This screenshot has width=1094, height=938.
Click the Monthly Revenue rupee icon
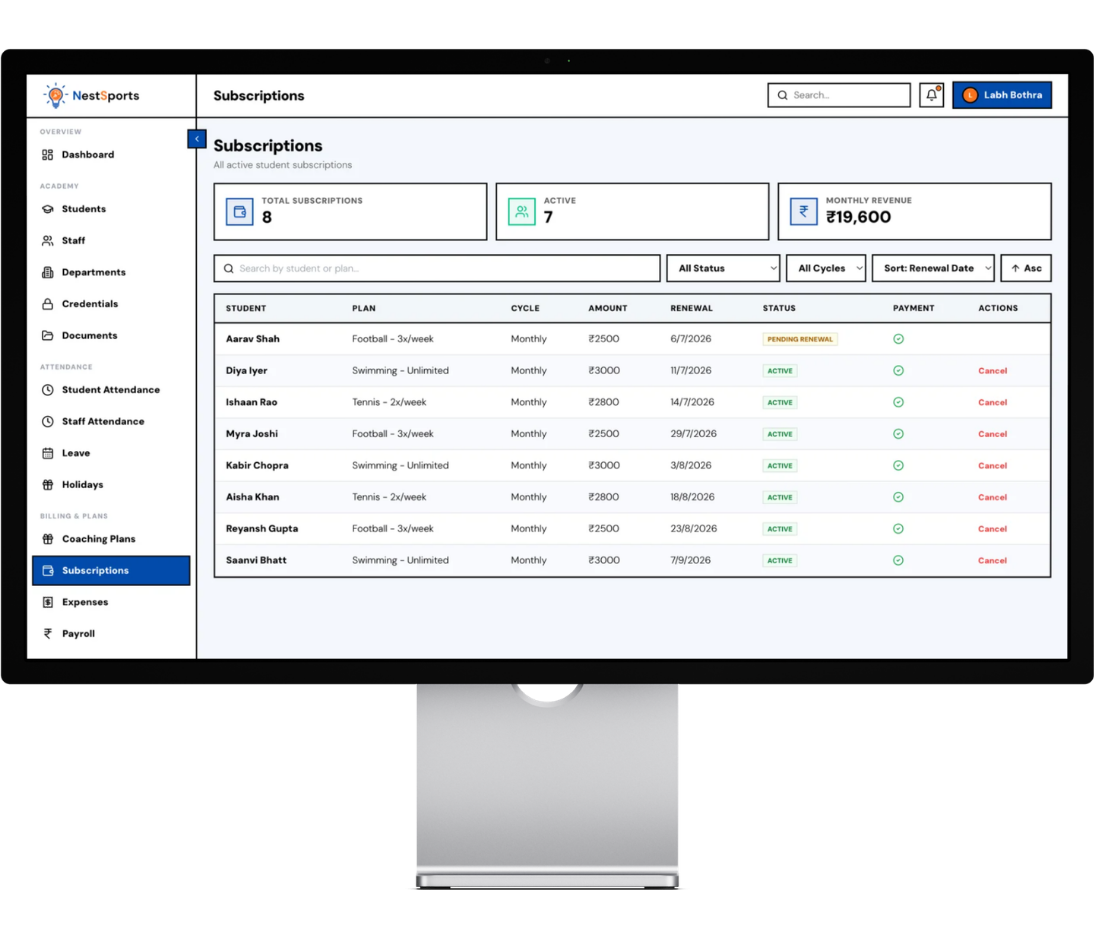(x=803, y=211)
